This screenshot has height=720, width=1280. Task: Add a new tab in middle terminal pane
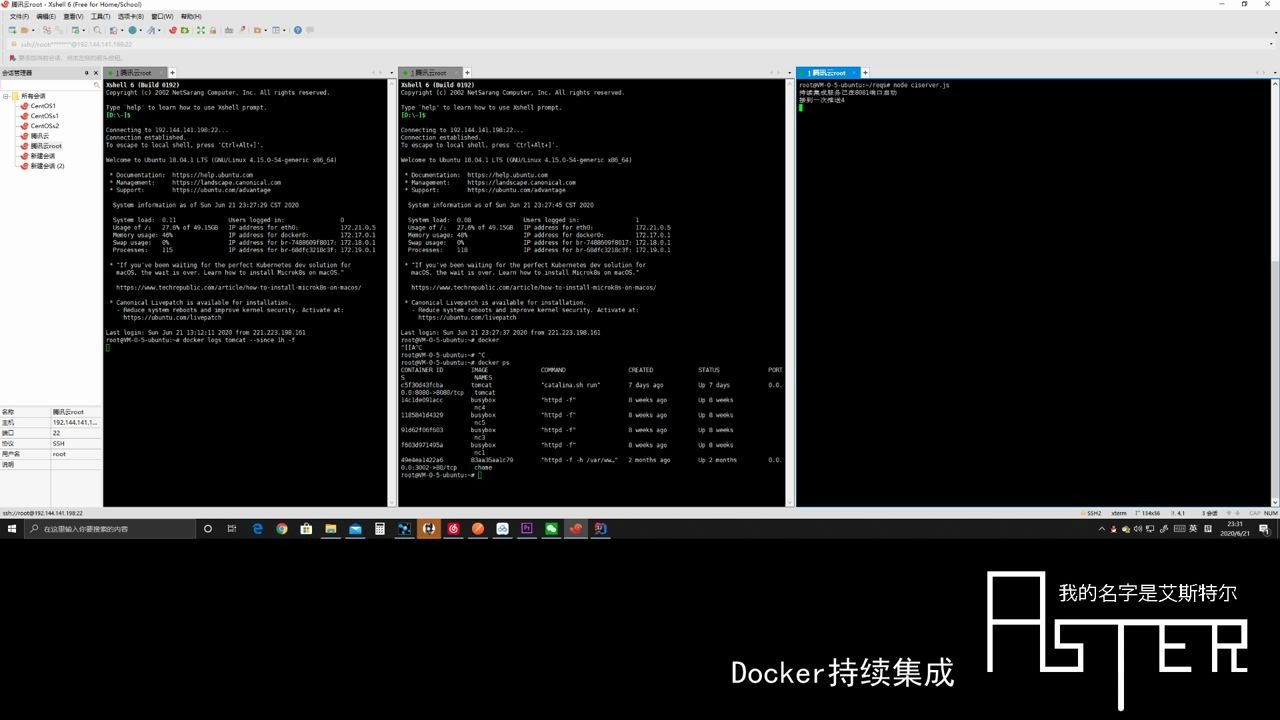467,73
